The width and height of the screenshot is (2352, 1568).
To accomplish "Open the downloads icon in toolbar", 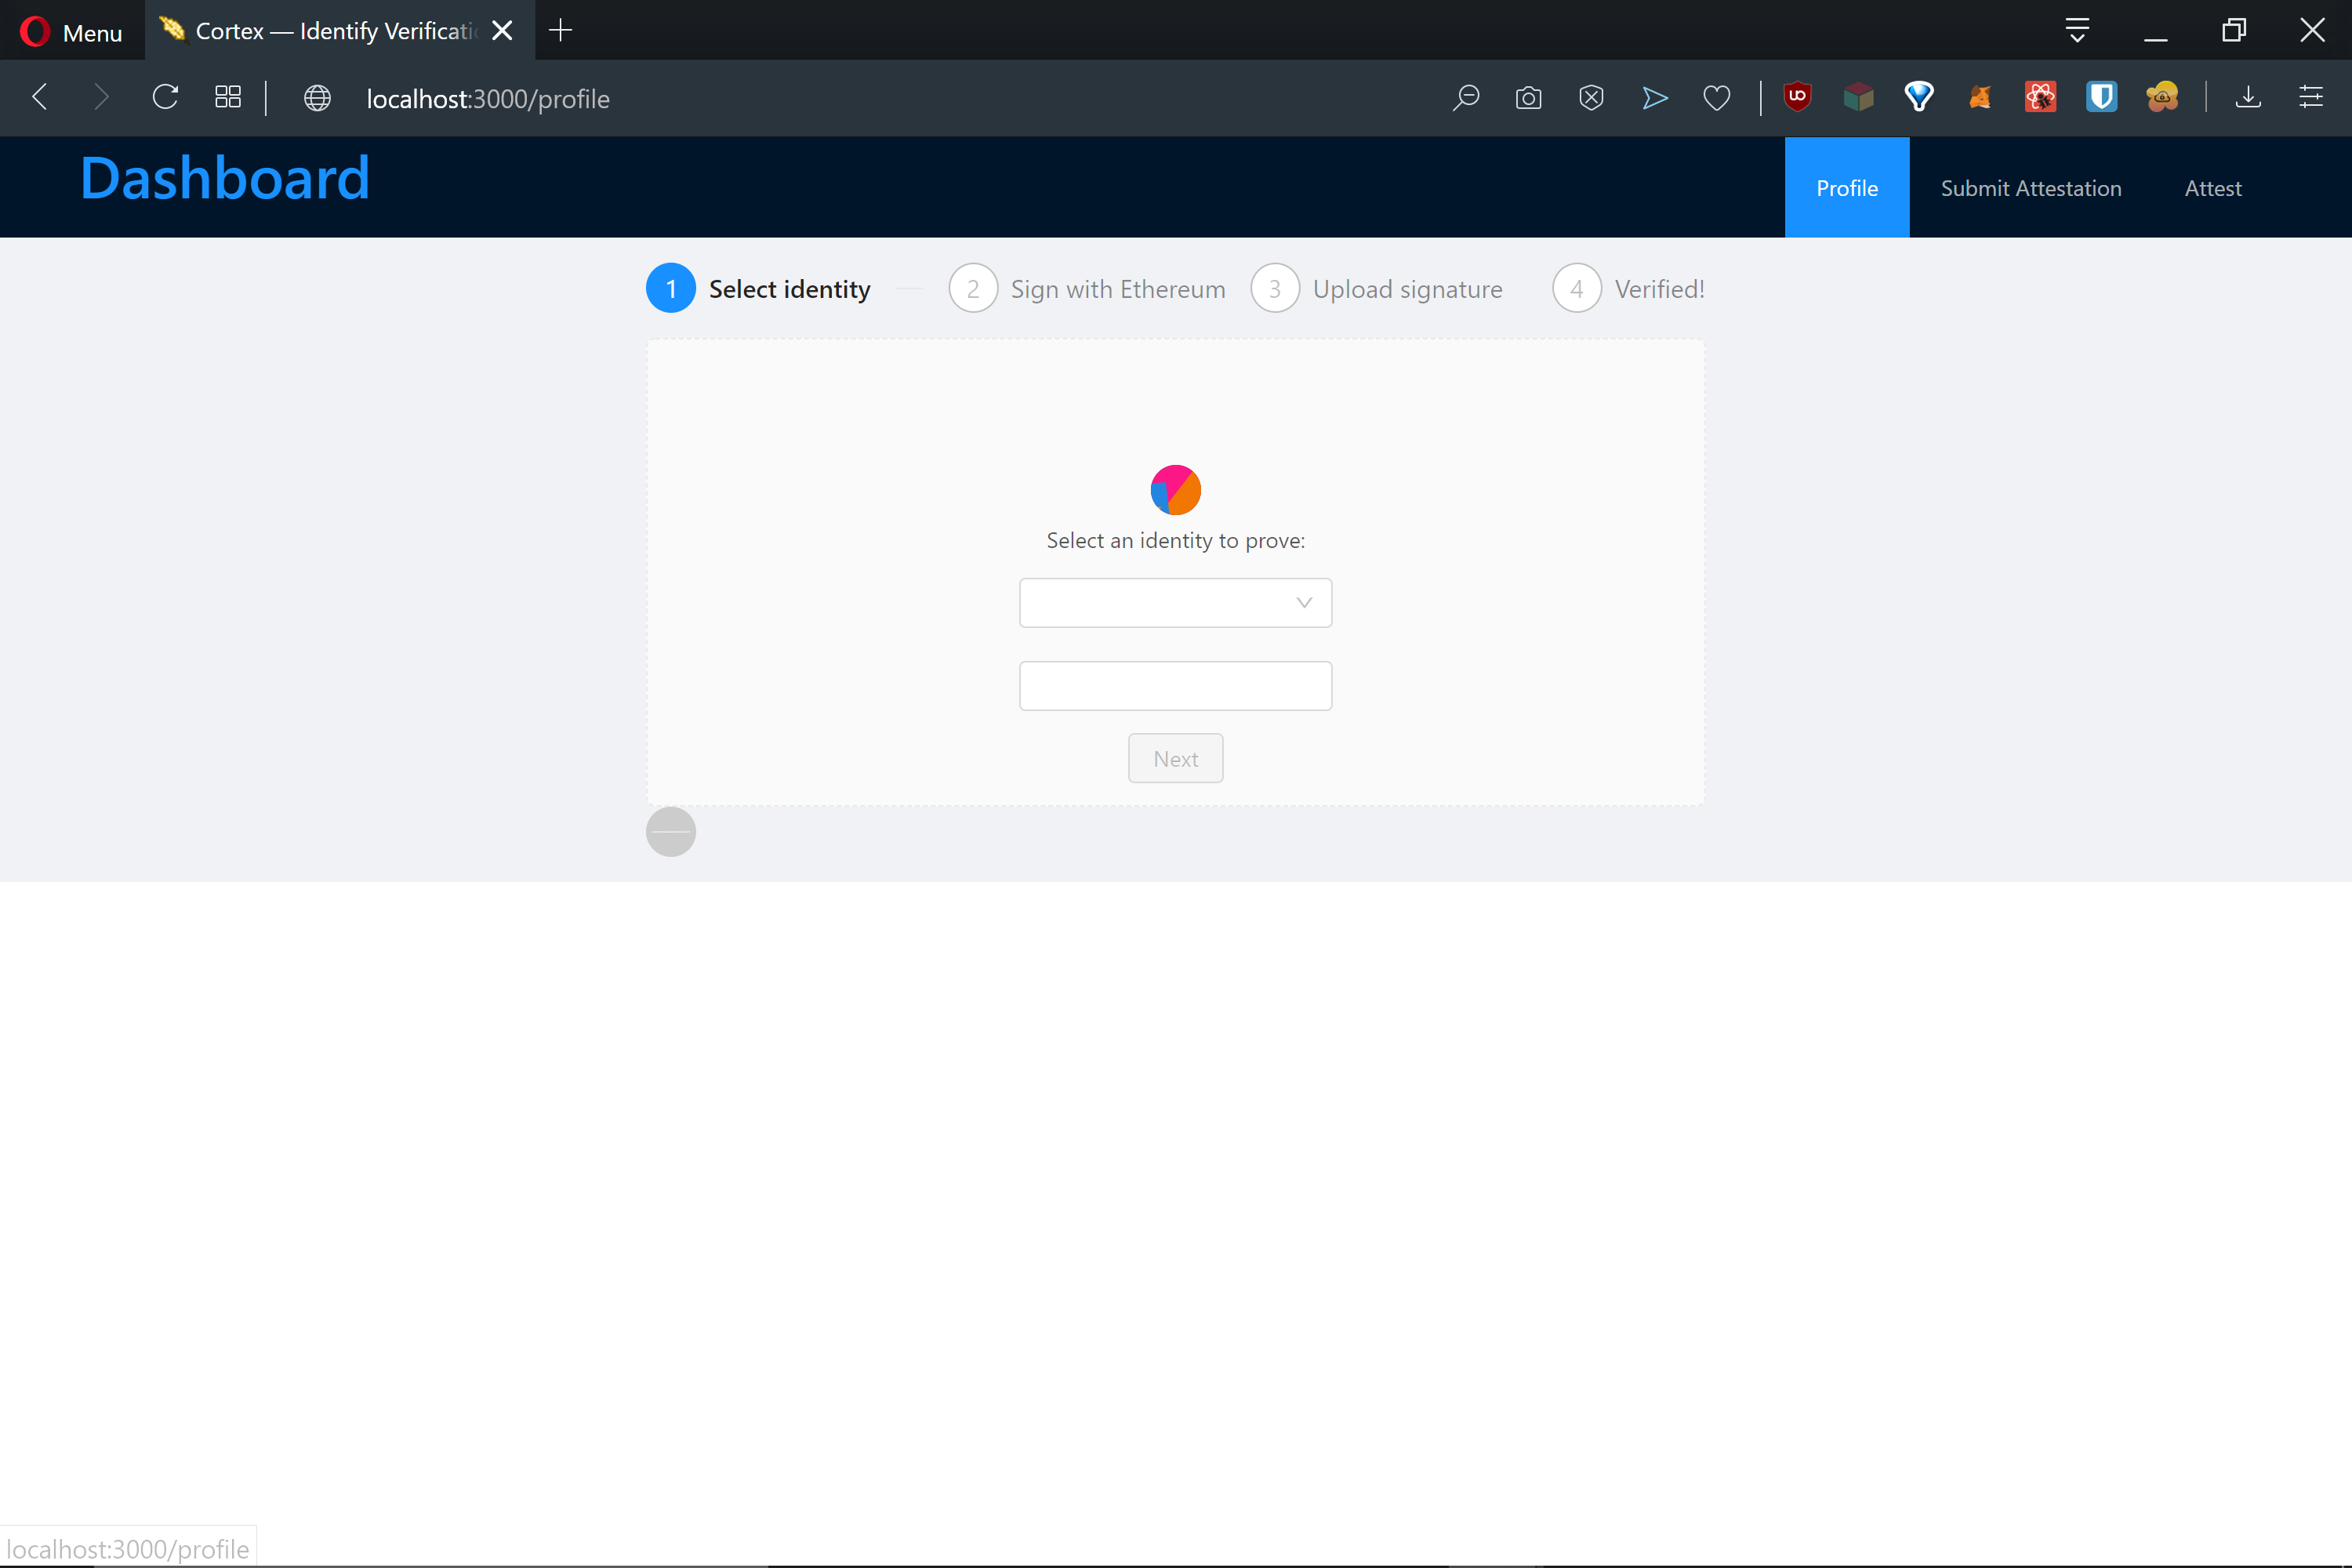I will click(2248, 97).
